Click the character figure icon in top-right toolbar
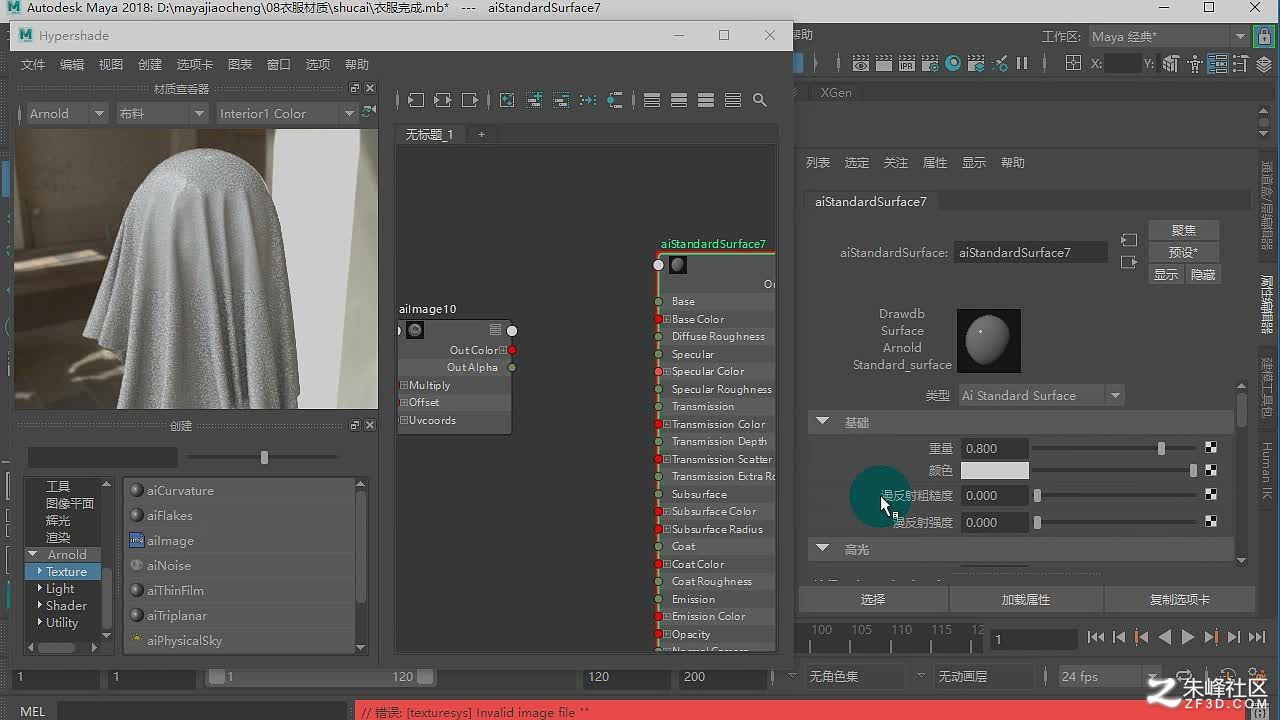Image resolution: width=1280 pixels, height=720 pixels. click(x=1194, y=63)
